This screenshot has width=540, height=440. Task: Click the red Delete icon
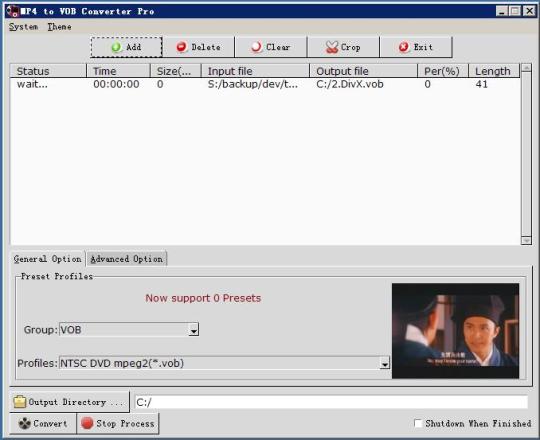[181, 47]
